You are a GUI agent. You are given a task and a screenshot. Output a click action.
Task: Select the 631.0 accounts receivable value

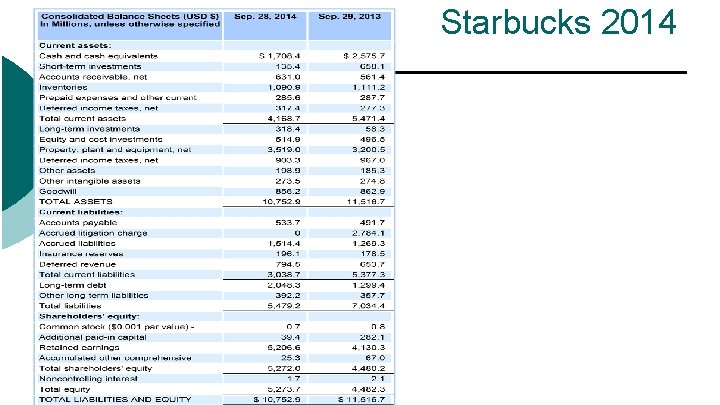[x=288, y=77]
